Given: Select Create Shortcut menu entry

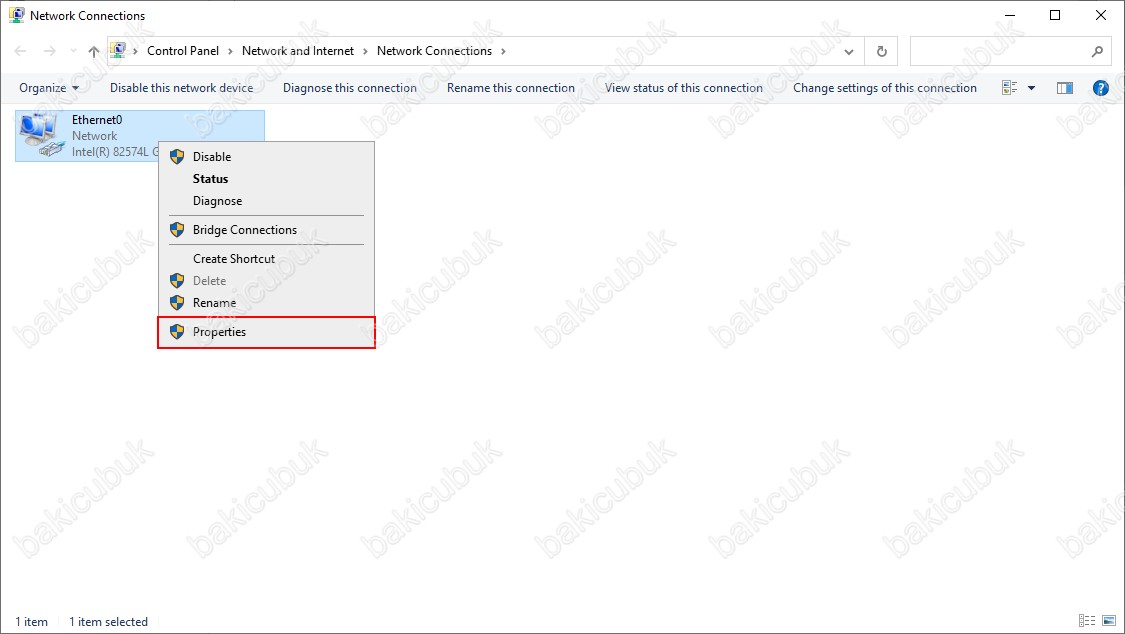Looking at the screenshot, I should click(x=266, y=259).
